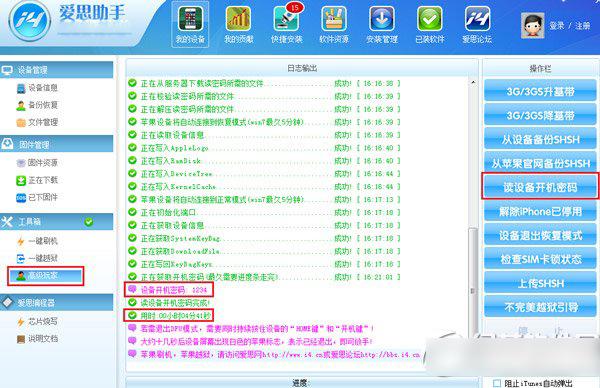
Task: Click 登录 login link
Action: click(x=557, y=26)
